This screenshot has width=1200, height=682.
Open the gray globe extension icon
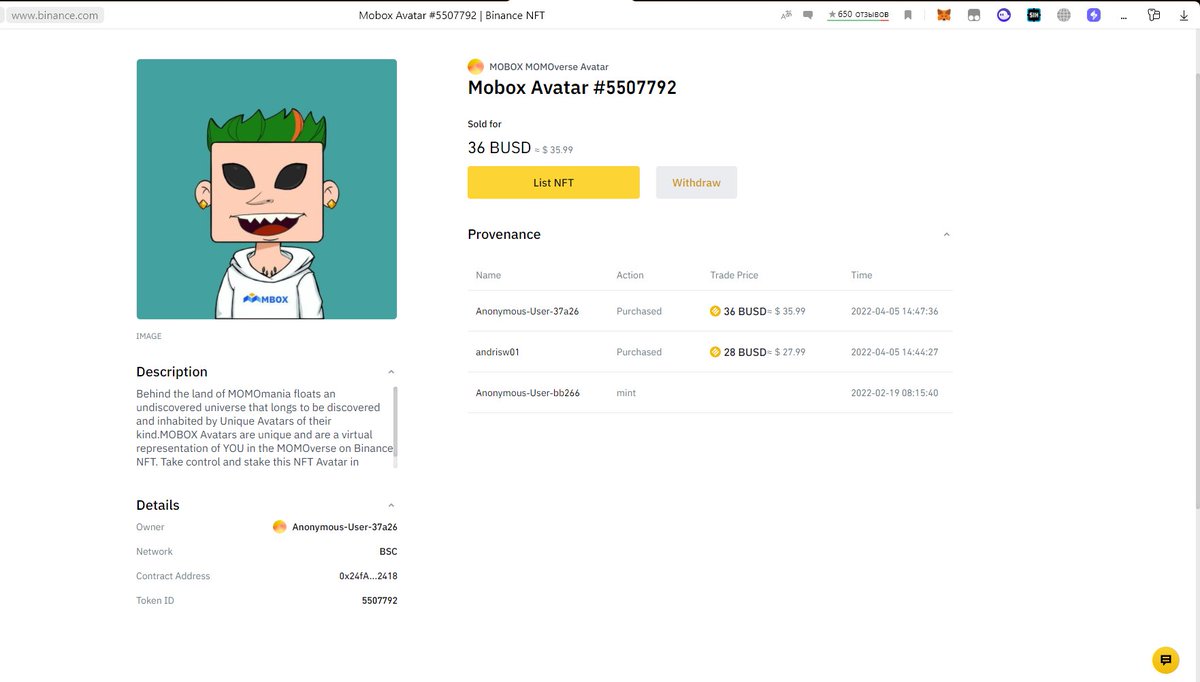tap(1064, 15)
